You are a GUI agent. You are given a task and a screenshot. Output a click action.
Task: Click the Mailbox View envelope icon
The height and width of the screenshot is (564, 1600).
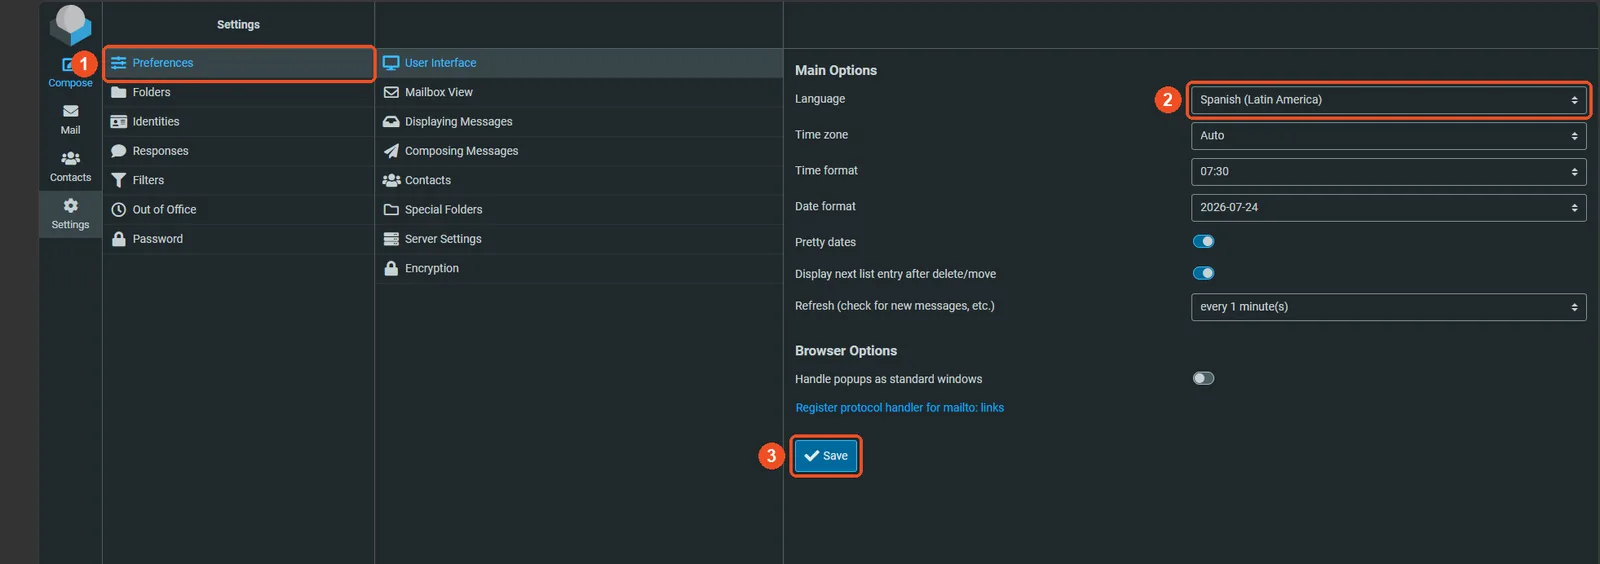click(391, 92)
